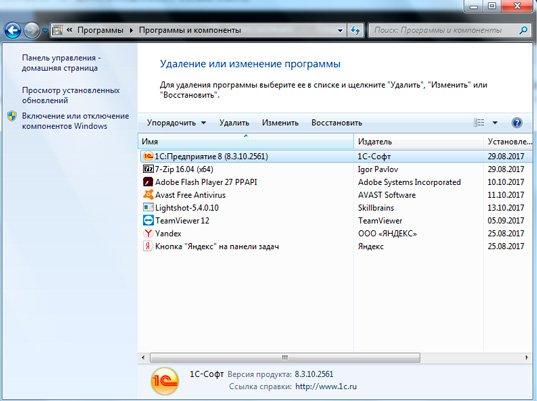Click publisher AVAST Software cell
Screen dimensions: 537x401
pyautogui.click(x=387, y=195)
